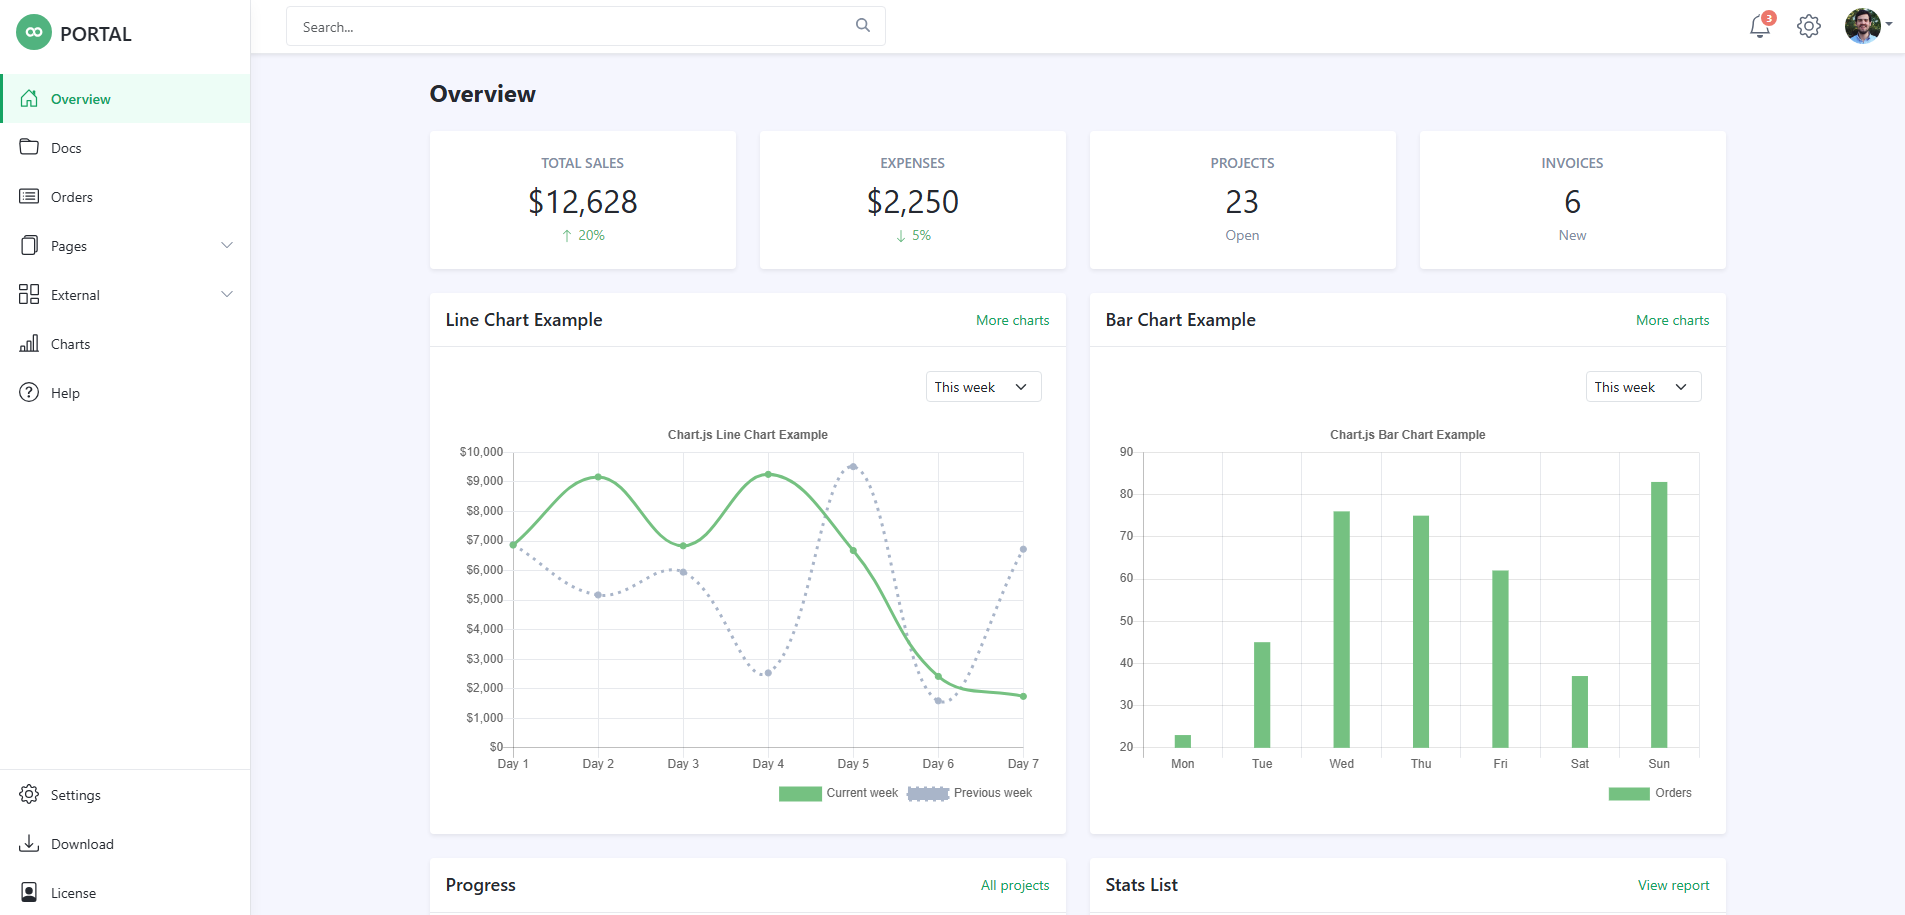Follow More charts link on Bar Chart
The width and height of the screenshot is (1905, 915).
point(1672,320)
